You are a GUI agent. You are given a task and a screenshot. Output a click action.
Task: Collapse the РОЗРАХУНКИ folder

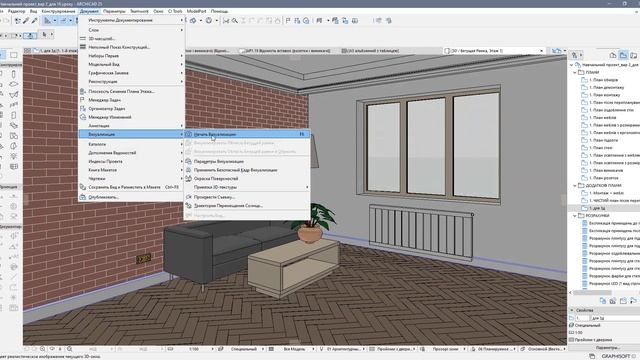point(575,216)
